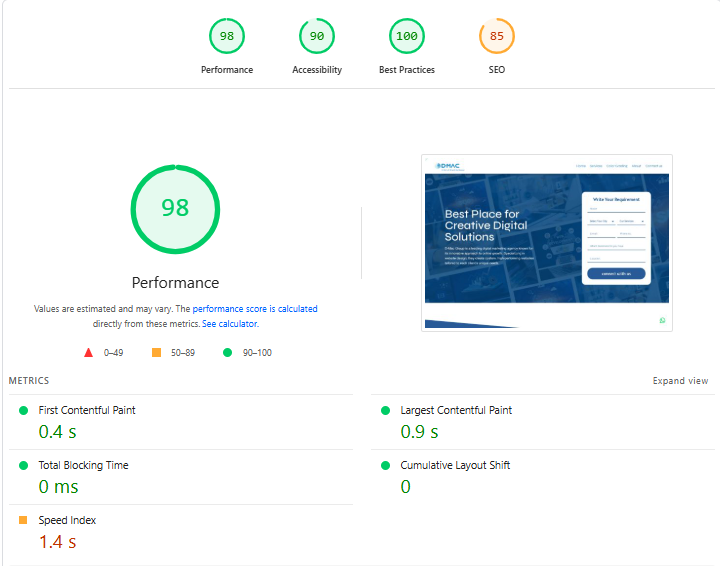This screenshot has width=720, height=566.
Task: Expand the metrics using Expand view
Action: click(x=680, y=381)
